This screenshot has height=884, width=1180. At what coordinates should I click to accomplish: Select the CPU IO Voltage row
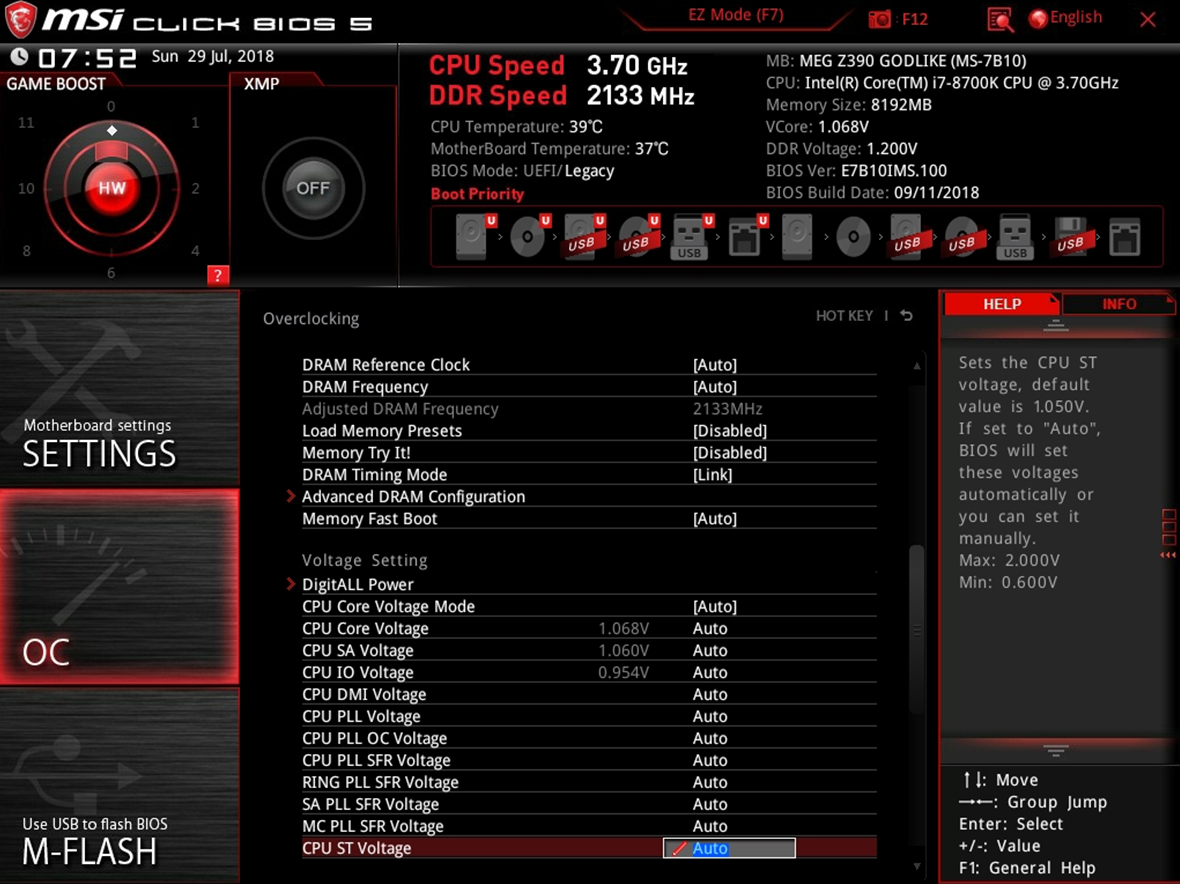tap(589, 673)
